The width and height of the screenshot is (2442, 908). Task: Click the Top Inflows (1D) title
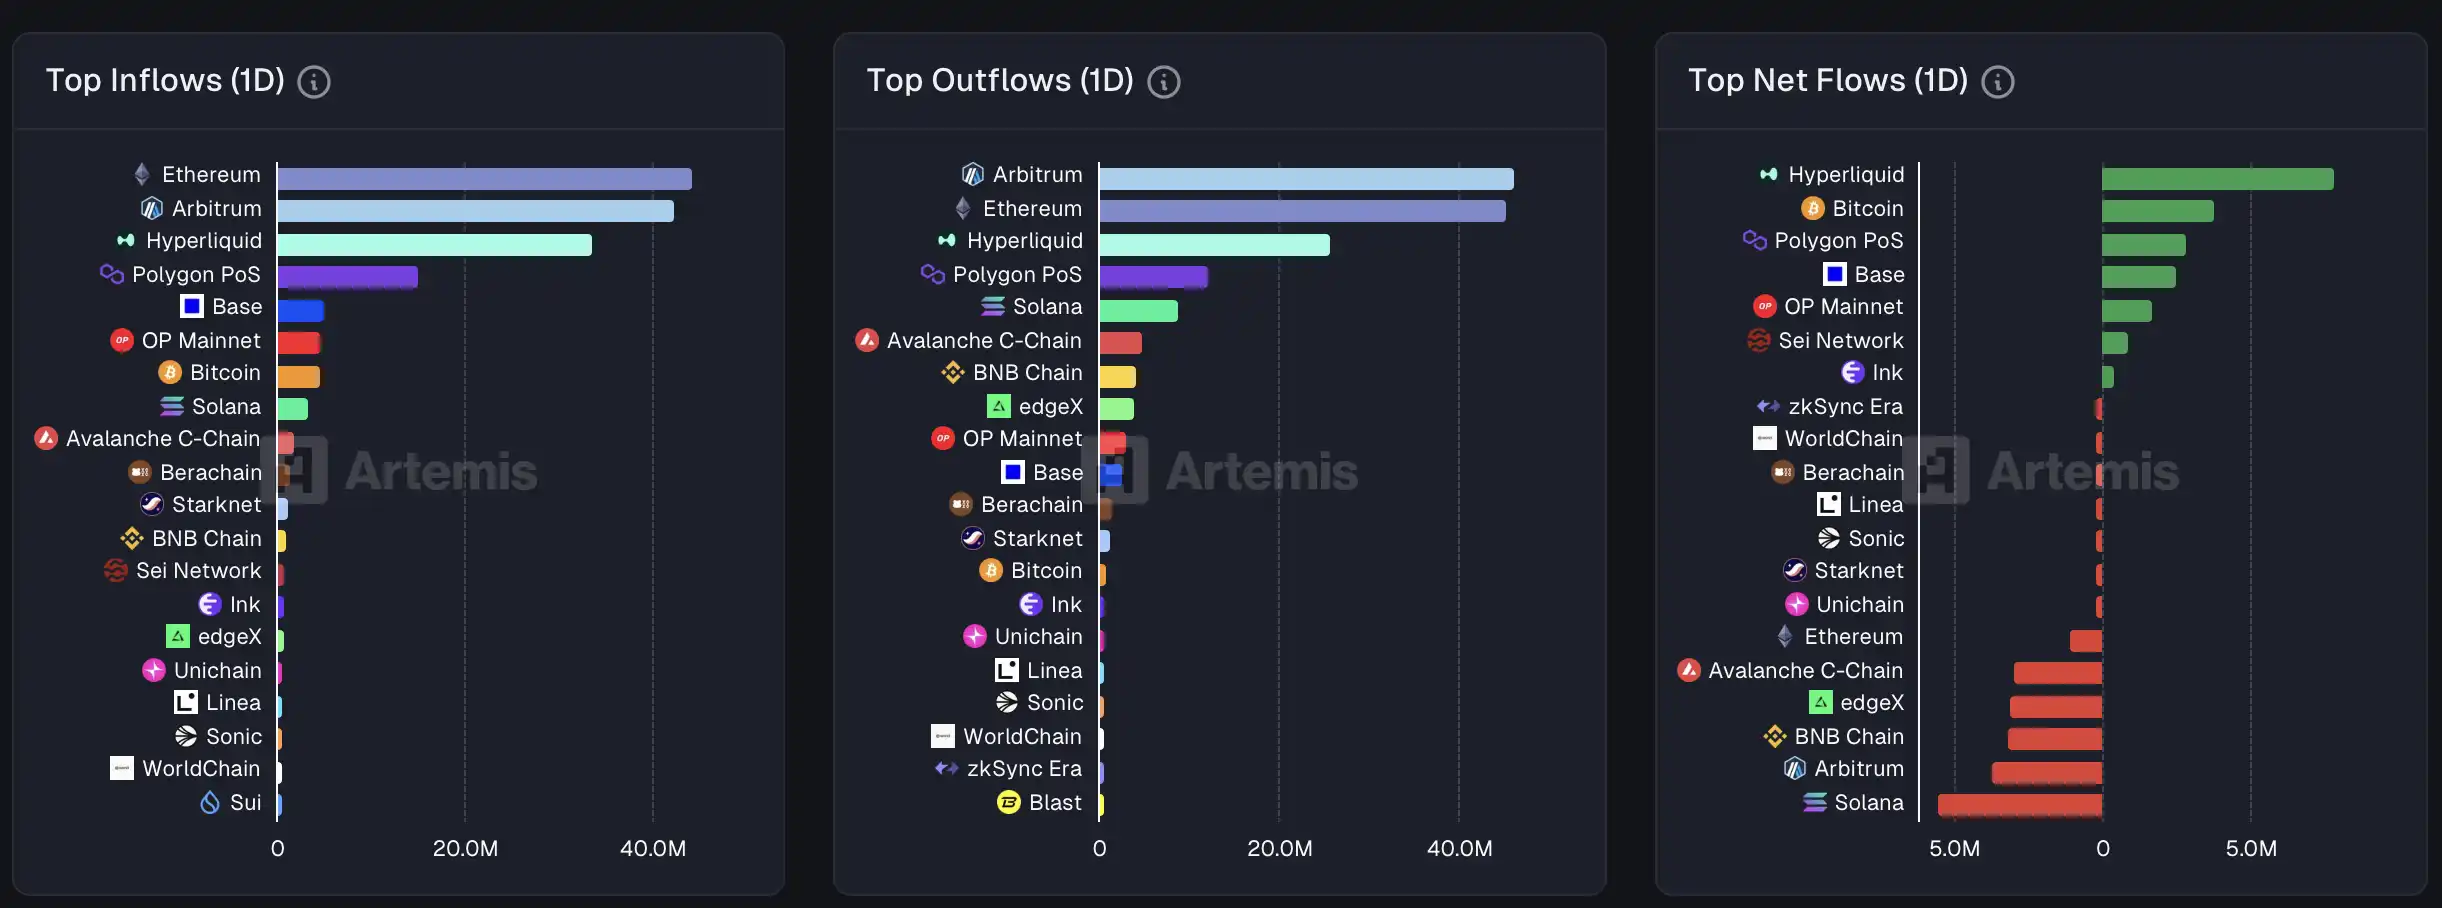pos(165,81)
